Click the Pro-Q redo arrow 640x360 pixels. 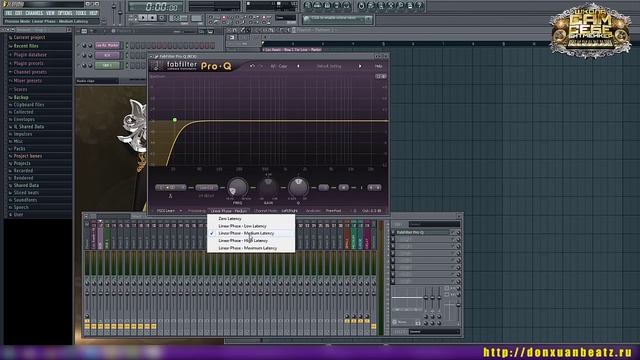click(260, 66)
